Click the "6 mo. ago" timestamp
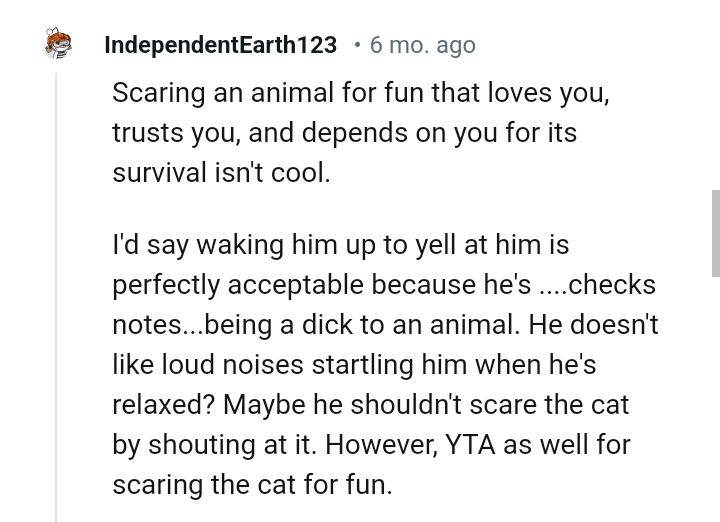720x522 pixels. pos(422,45)
